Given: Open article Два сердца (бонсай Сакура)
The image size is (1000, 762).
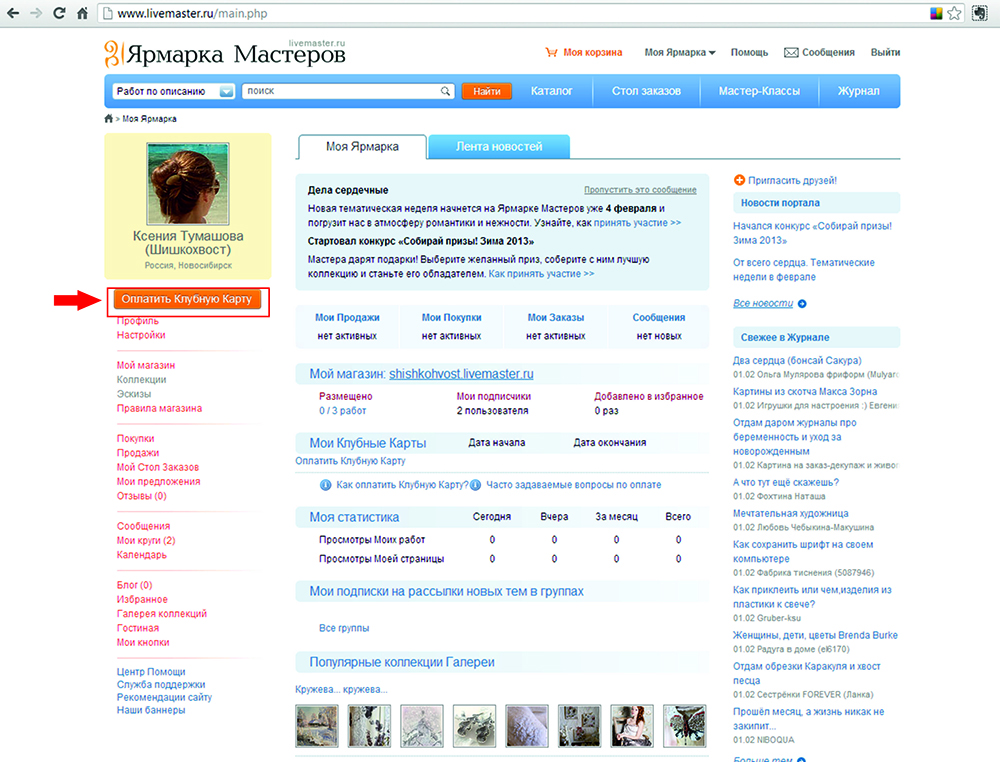Looking at the screenshot, I should (797, 361).
